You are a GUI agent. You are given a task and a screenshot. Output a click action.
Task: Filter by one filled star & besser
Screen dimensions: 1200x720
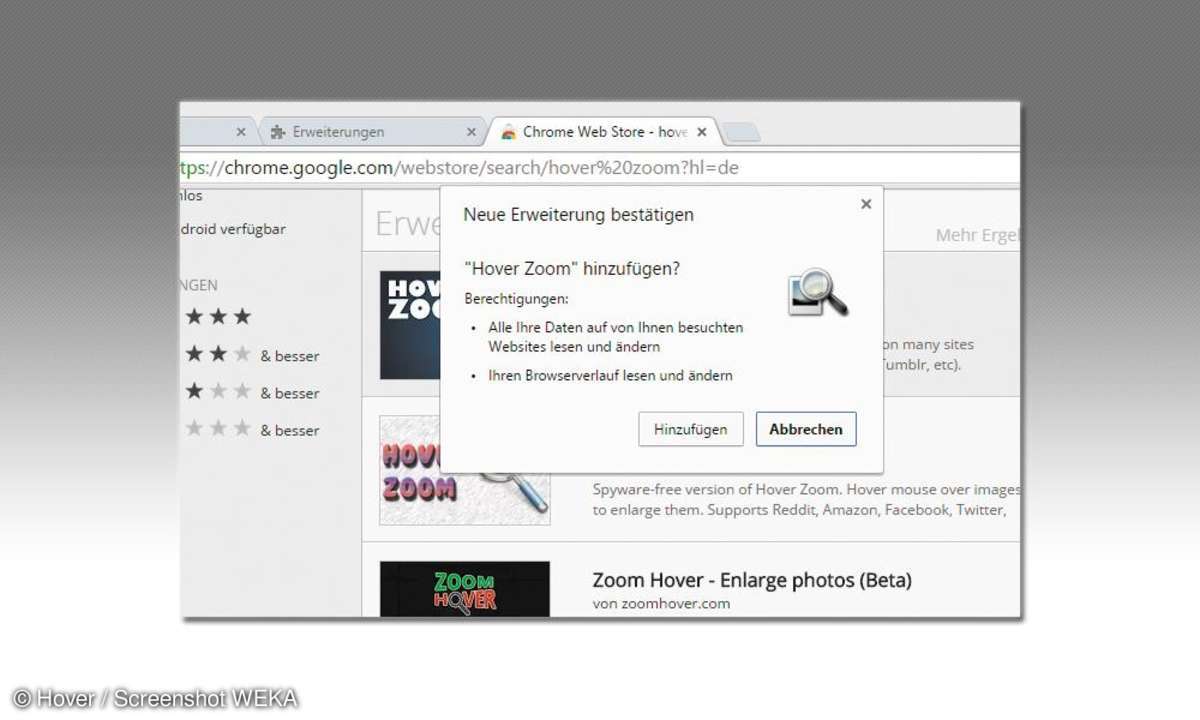coord(252,393)
